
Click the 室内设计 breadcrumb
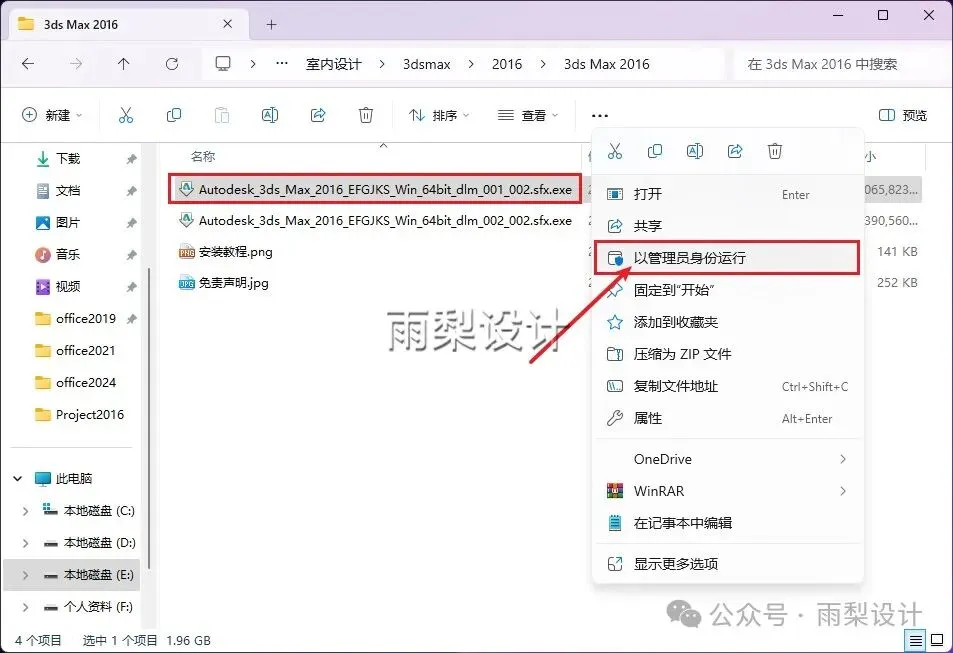[x=334, y=64]
